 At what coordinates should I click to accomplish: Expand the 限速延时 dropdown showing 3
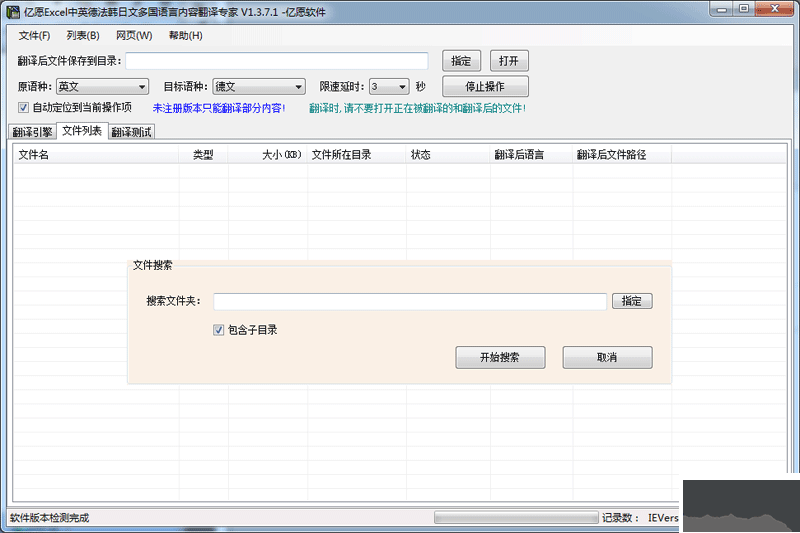(x=389, y=87)
